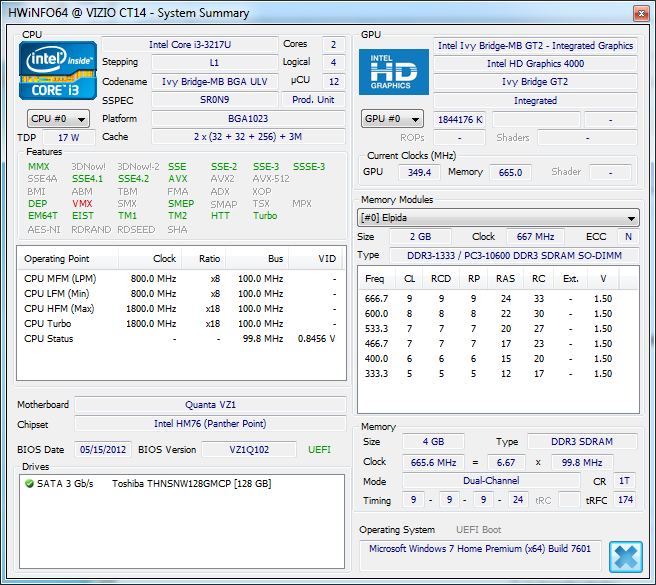Viewport: 656px width, 585px height.
Task: Close the HWiNFO64 window with red X
Action: (x=641, y=13)
